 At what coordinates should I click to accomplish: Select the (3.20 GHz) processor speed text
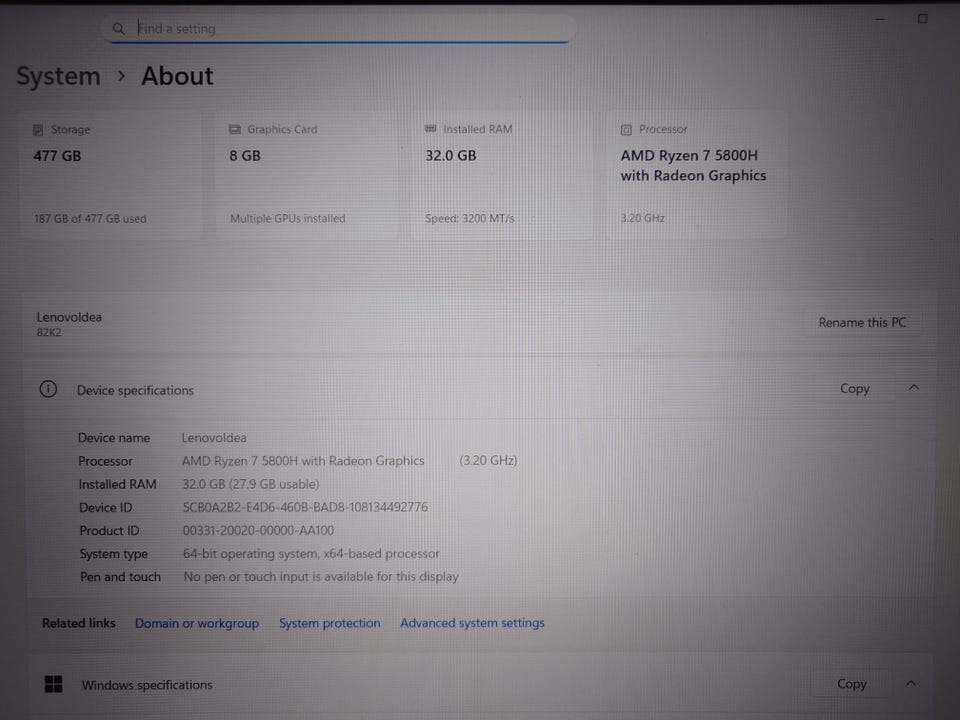coord(488,460)
